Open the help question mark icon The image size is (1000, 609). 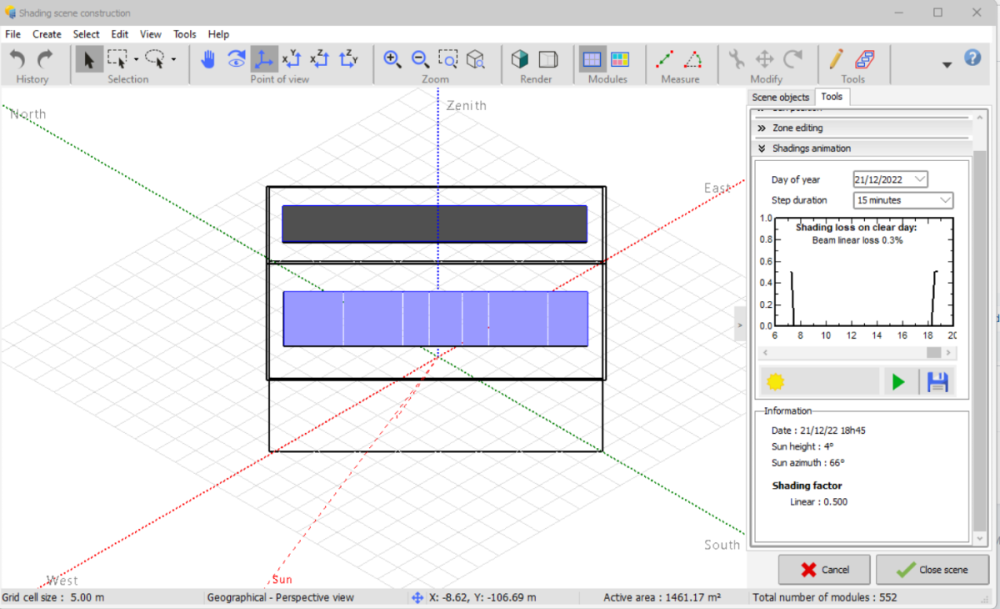(972, 58)
